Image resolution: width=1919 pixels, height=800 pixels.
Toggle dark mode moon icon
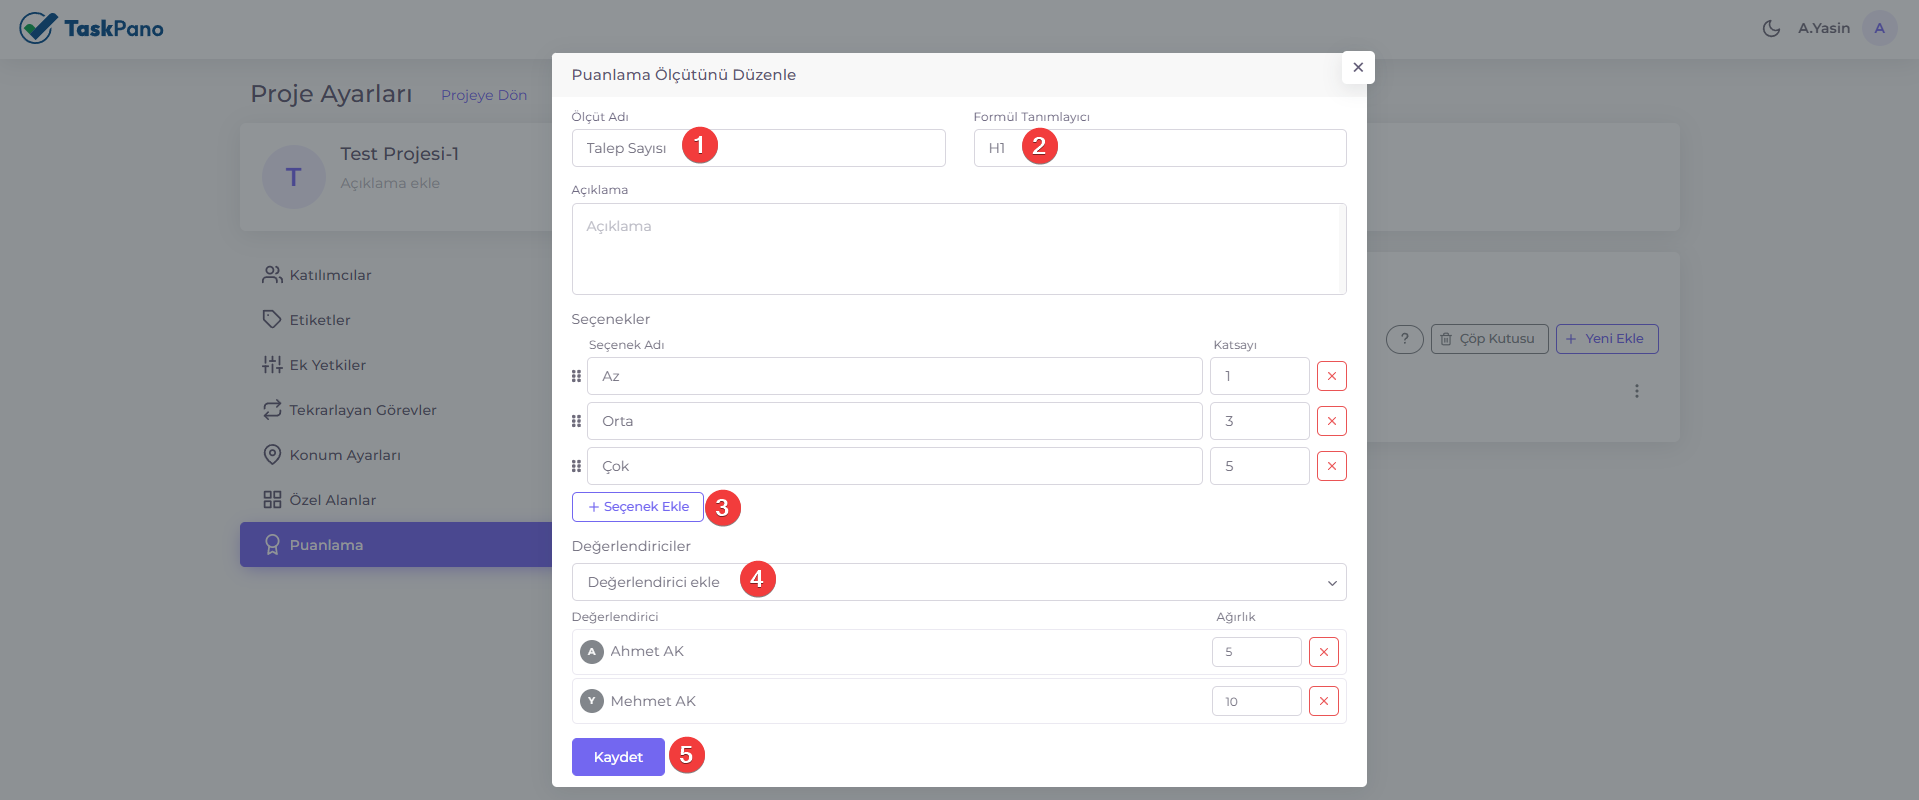(x=1771, y=28)
